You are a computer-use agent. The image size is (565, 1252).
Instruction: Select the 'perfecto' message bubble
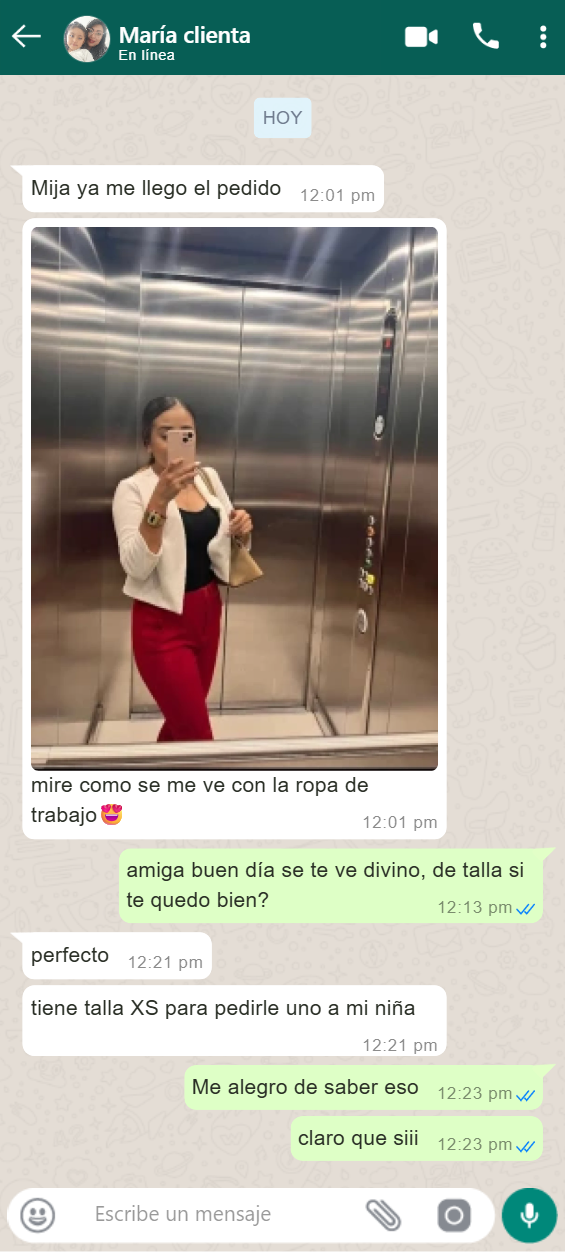pos(117,956)
